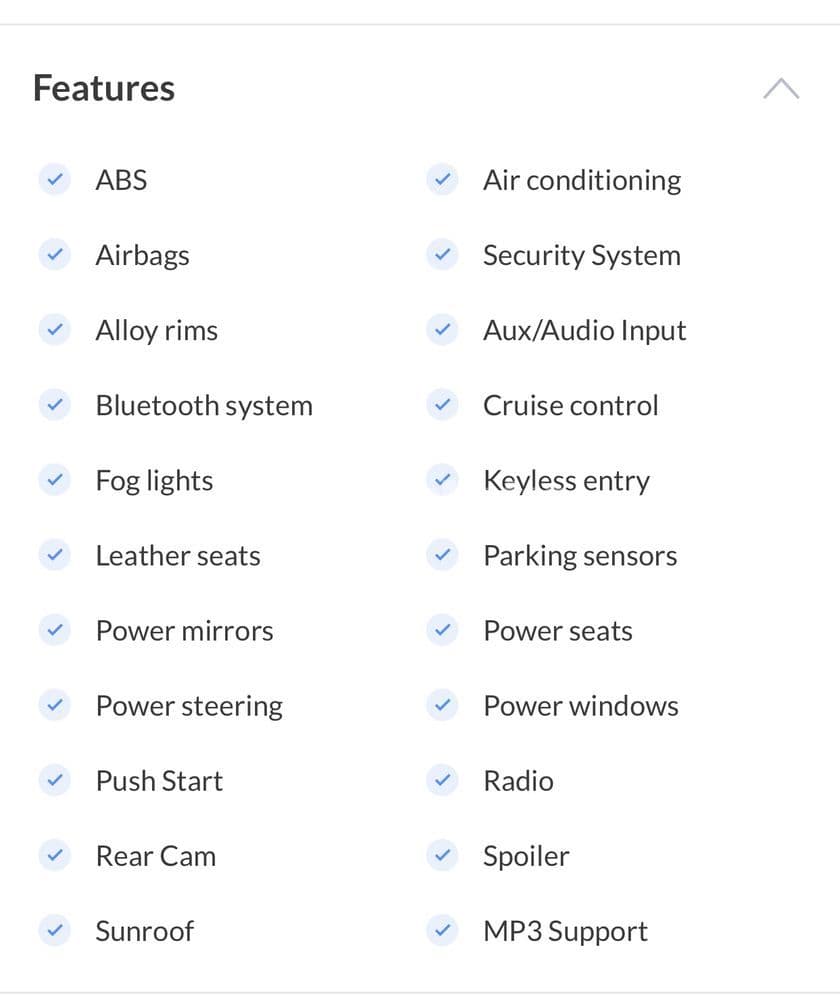Viewport: 840px width, 1000px height.
Task: Click the Airbags checkmark icon
Action: pyautogui.click(x=54, y=255)
